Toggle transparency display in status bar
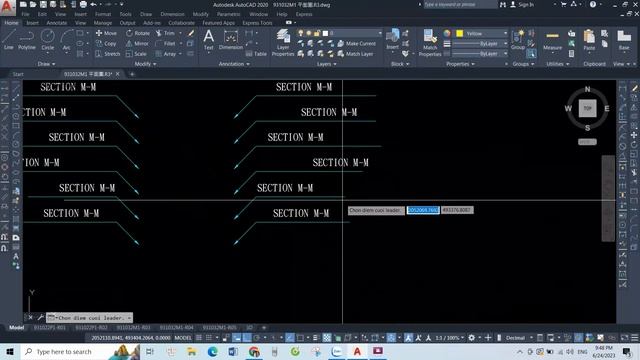This screenshot has width=640, height=360. (327, 338)
